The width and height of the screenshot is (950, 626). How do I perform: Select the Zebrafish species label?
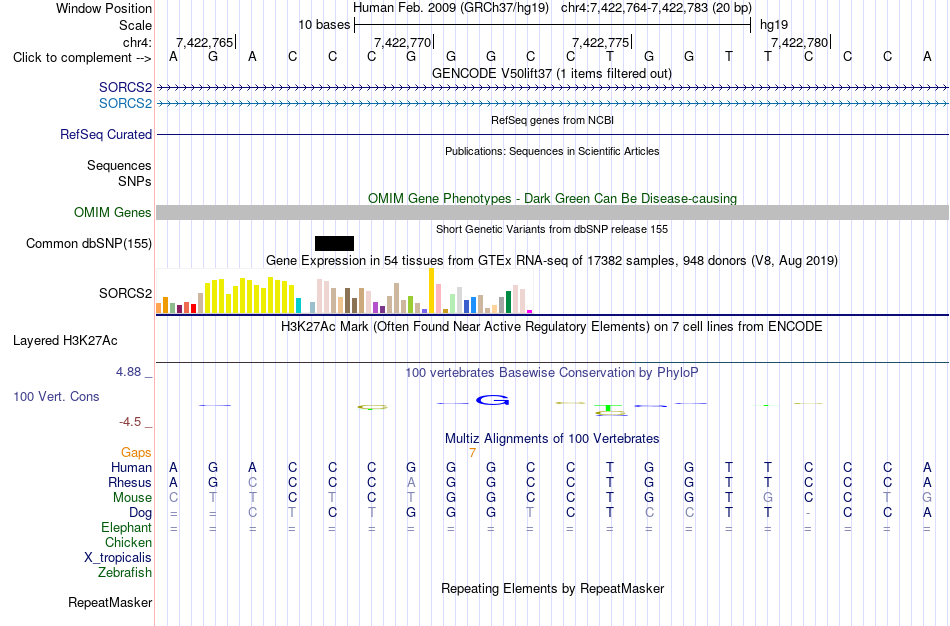click(x=125, y=573)
